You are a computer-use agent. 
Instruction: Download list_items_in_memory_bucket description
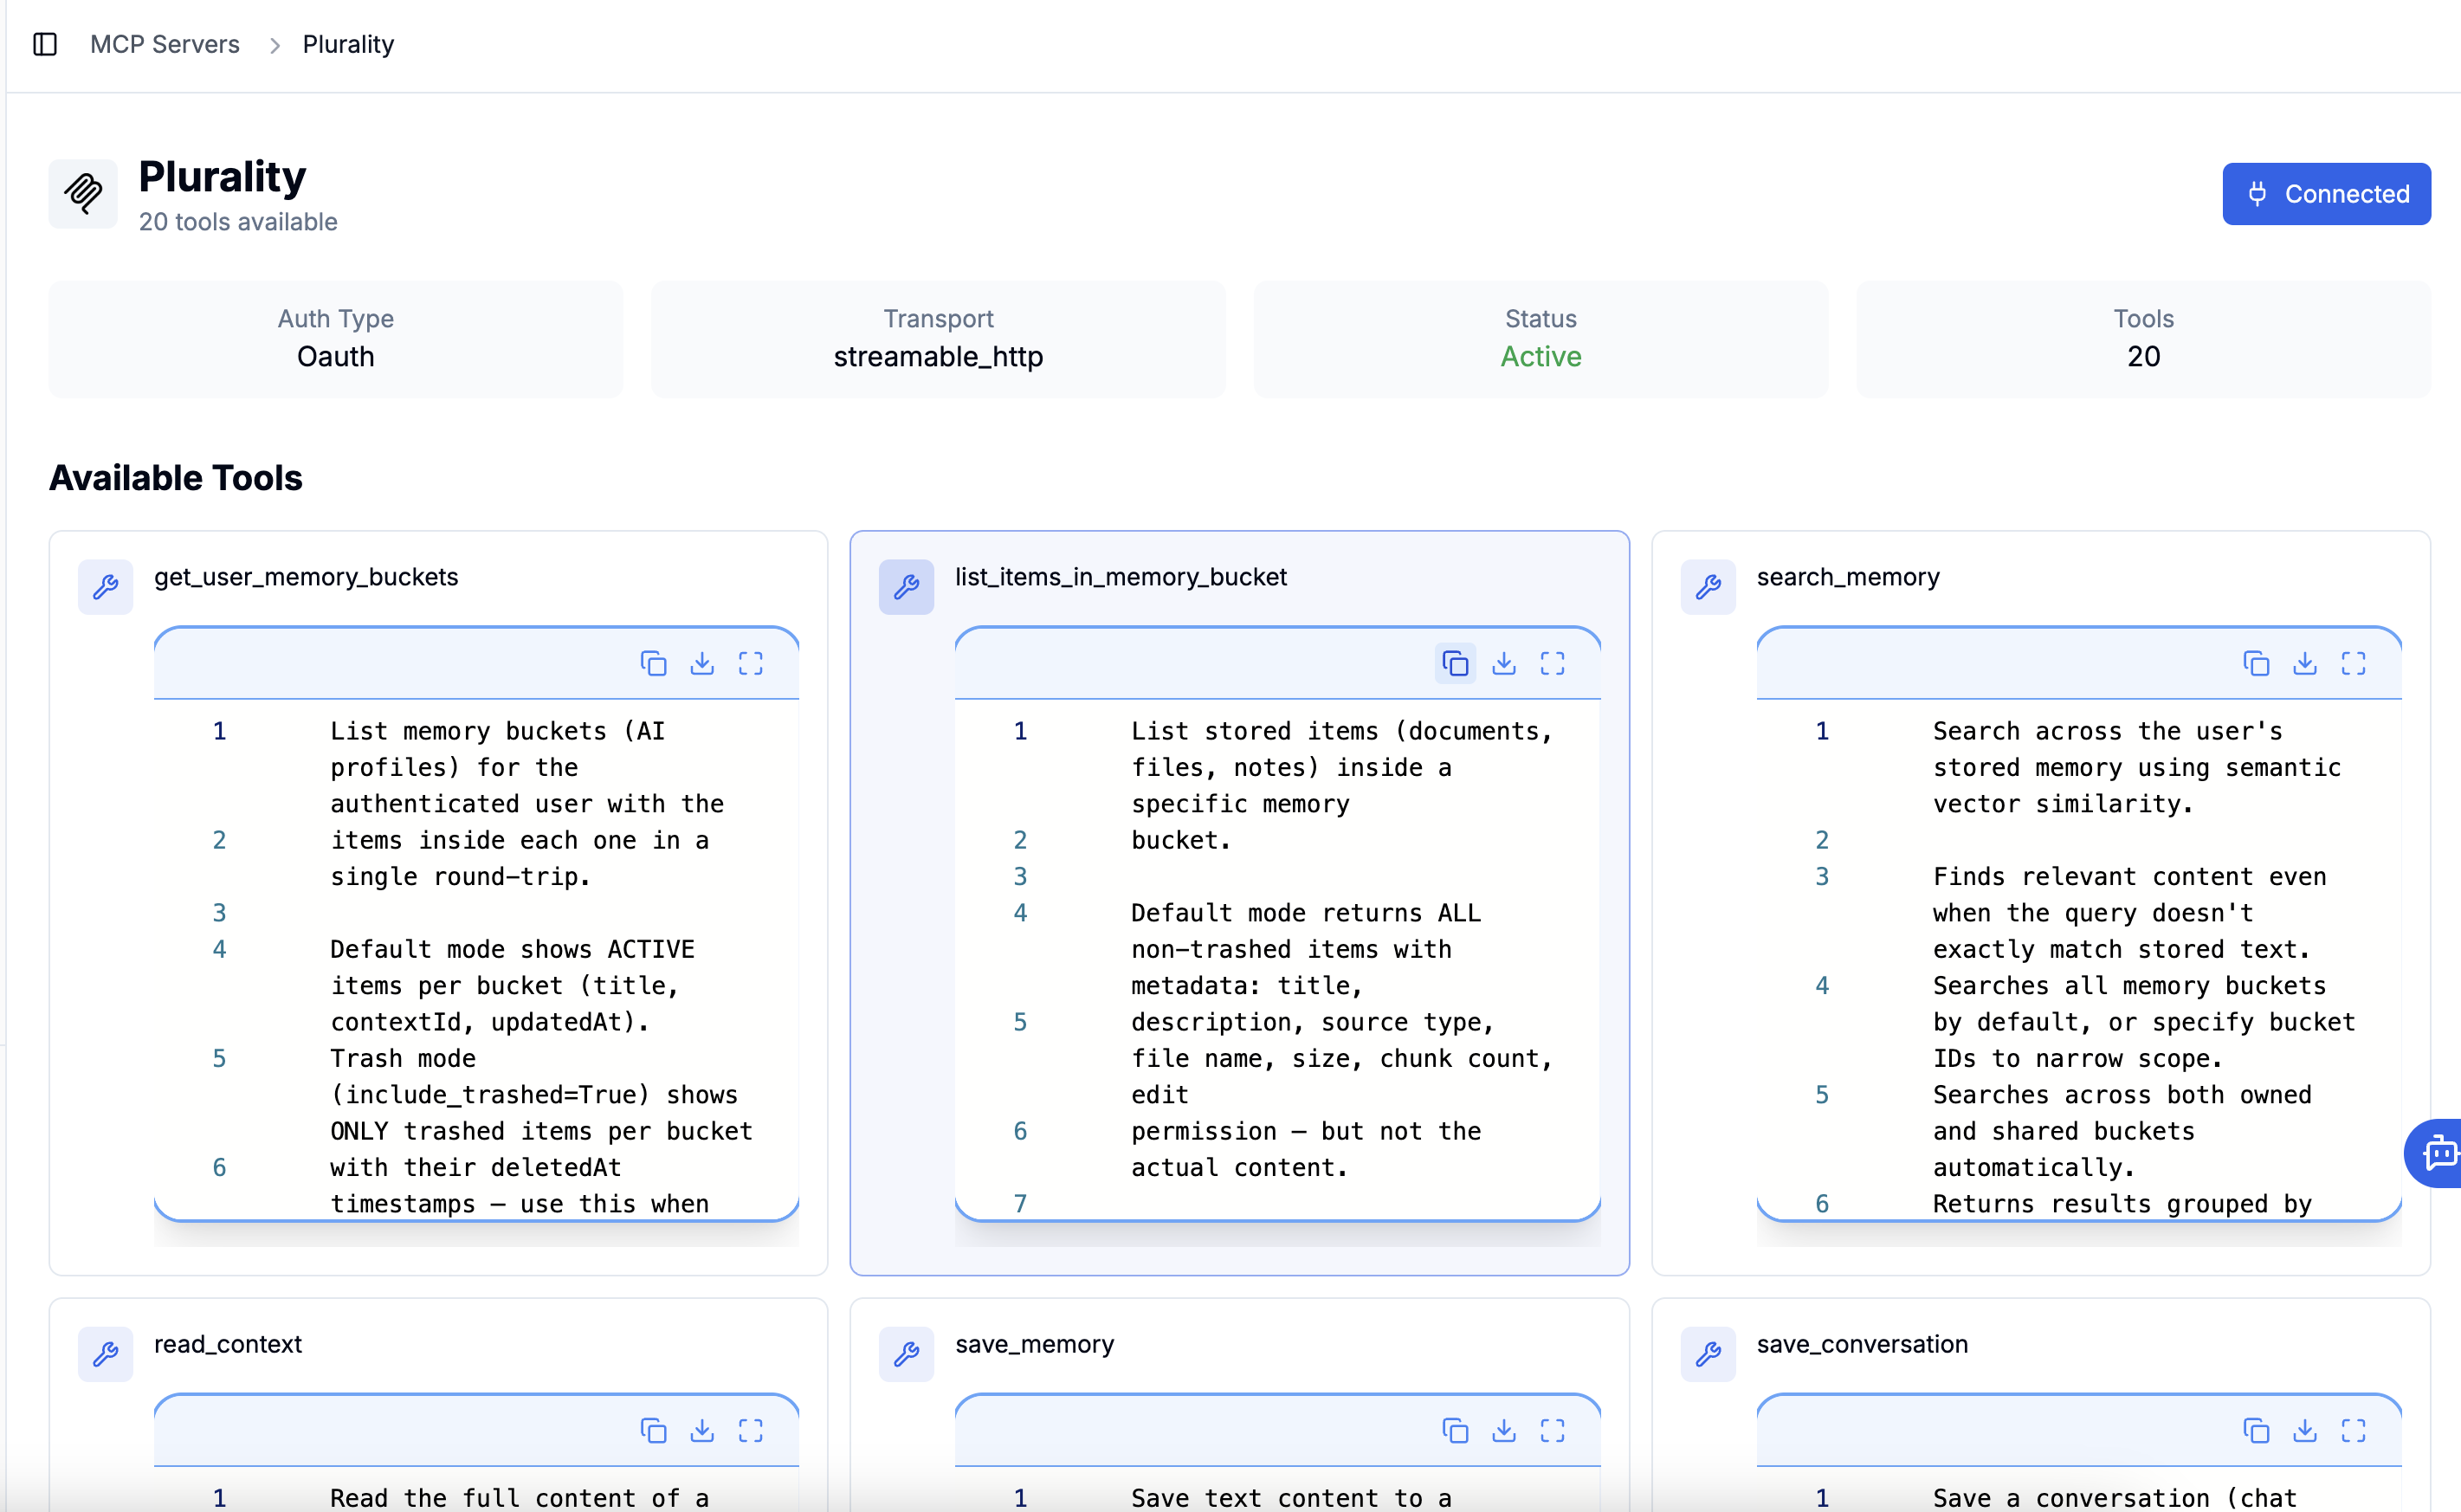[1504, 663]
